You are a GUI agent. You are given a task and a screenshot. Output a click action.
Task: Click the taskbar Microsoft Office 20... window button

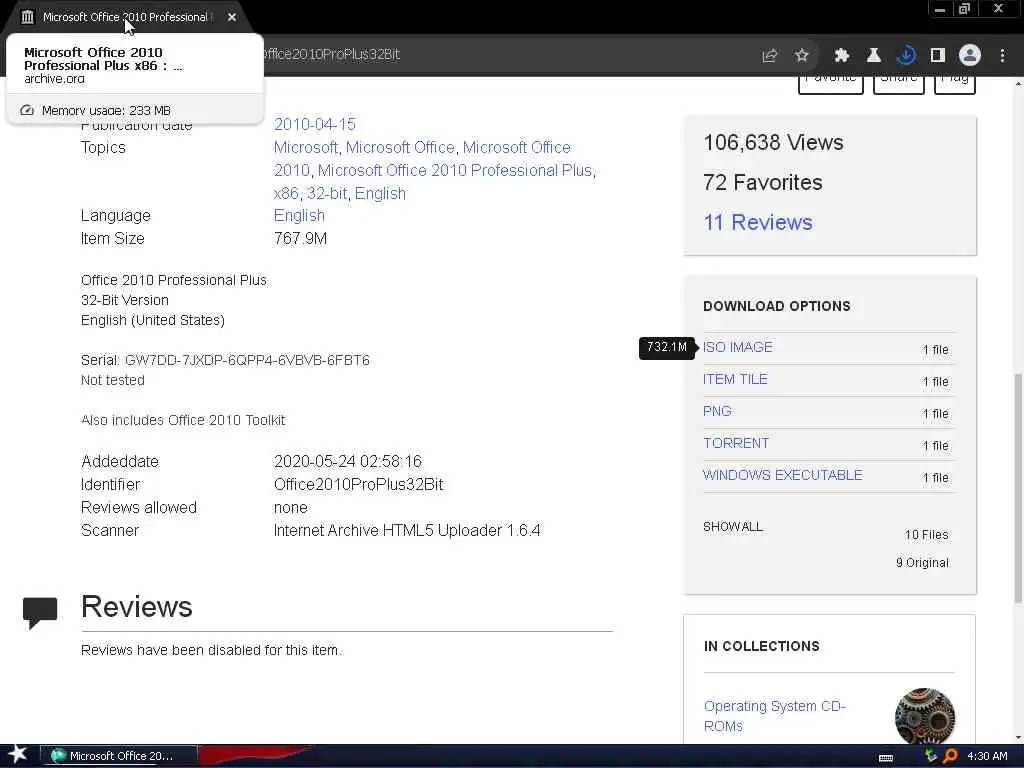click(x=120, y=756)
